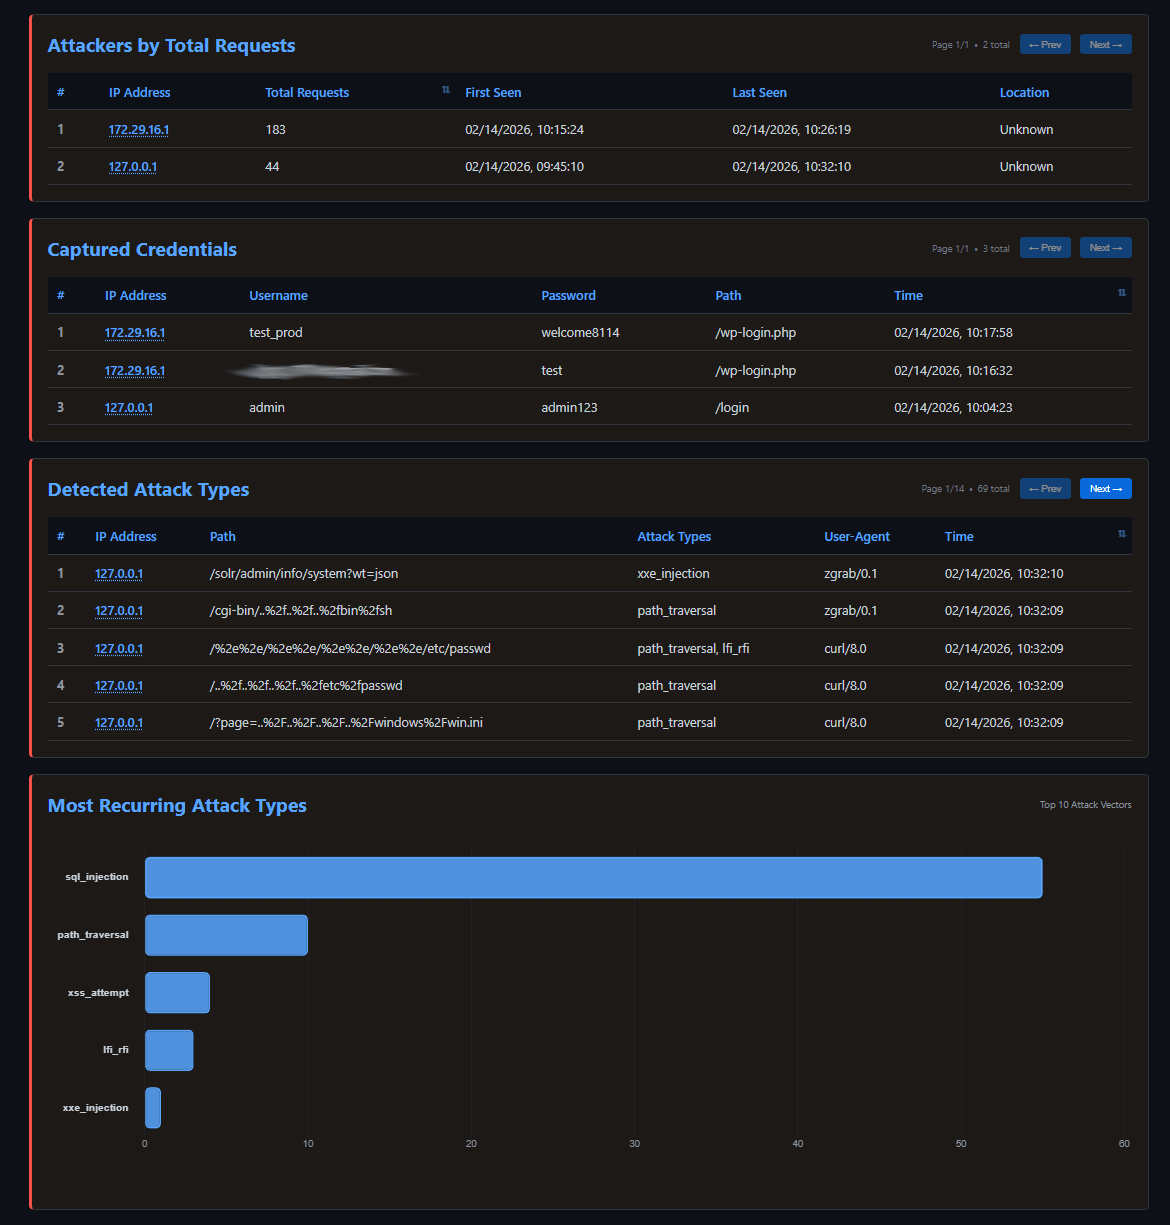Open attacker IP 172.29.16.1 with 183 requests

(139, 130)
